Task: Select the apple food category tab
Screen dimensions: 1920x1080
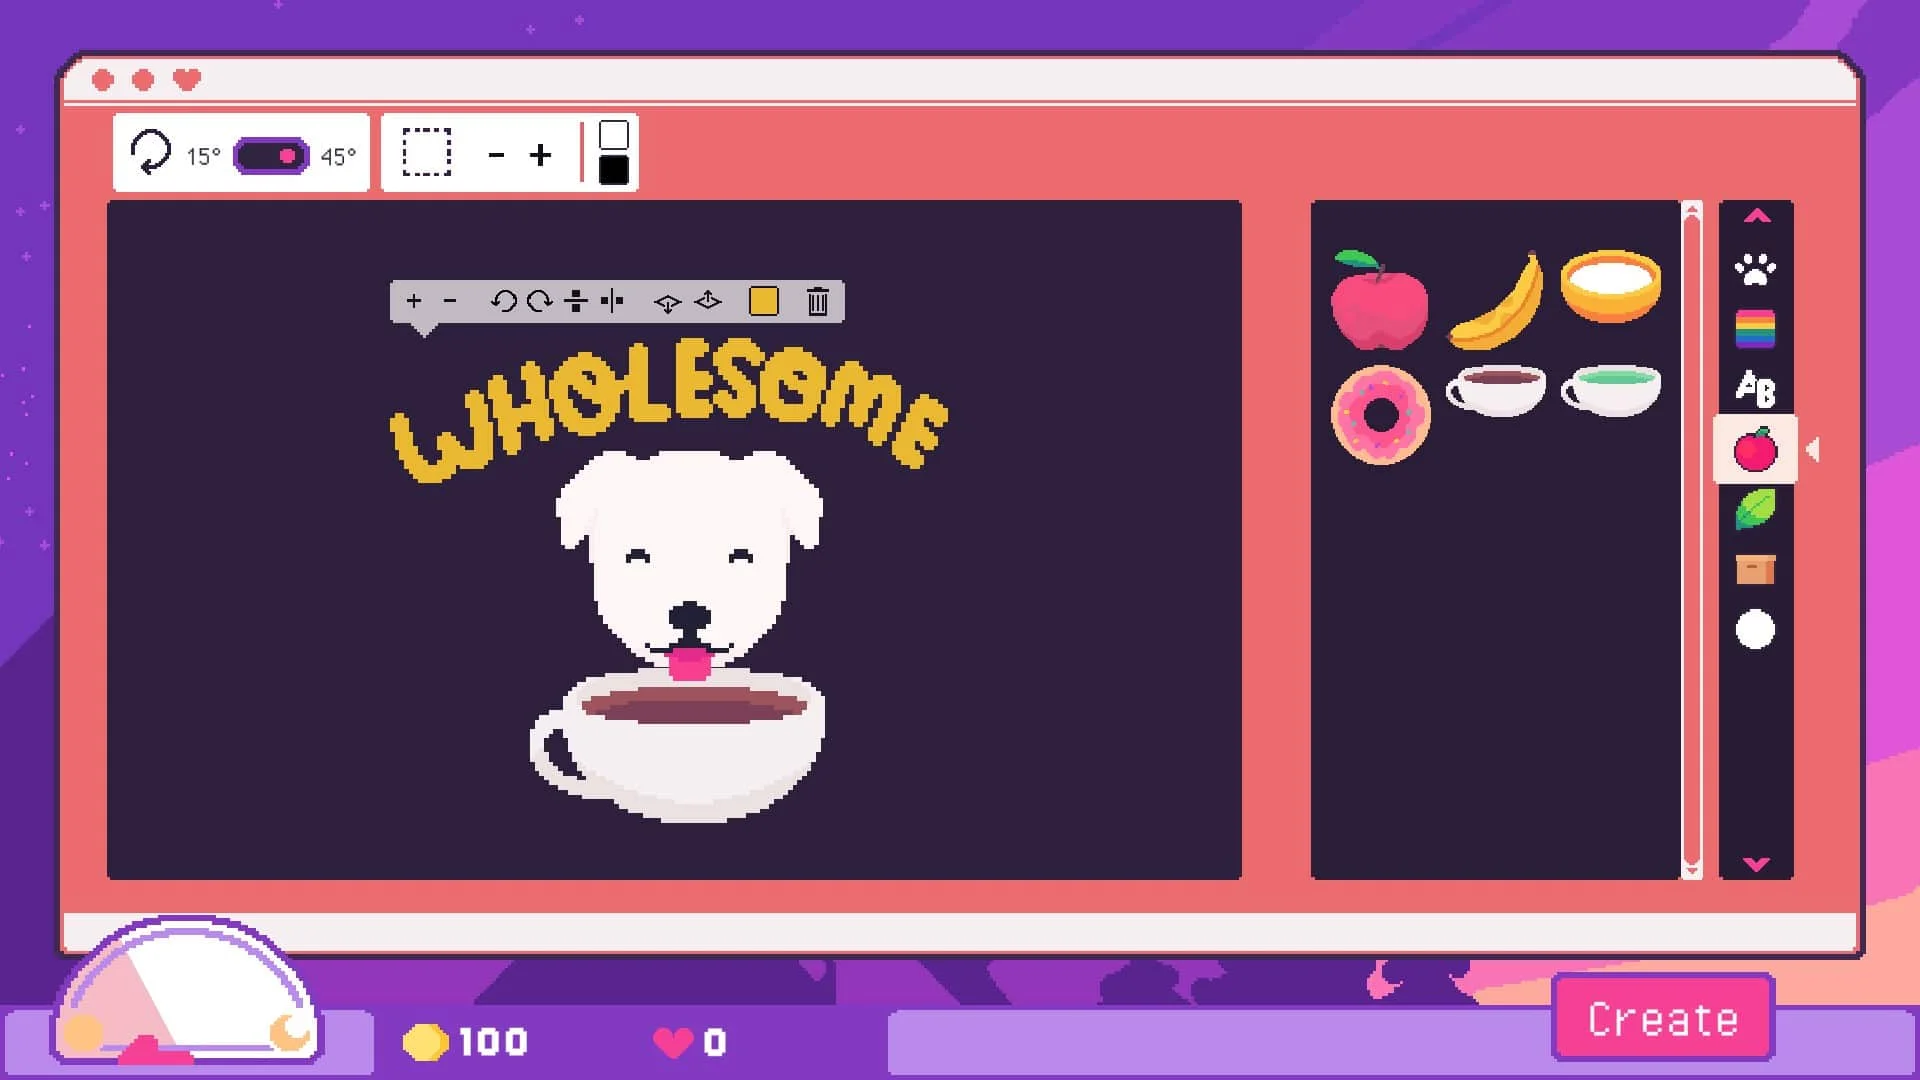Action: pos(1755,450)
